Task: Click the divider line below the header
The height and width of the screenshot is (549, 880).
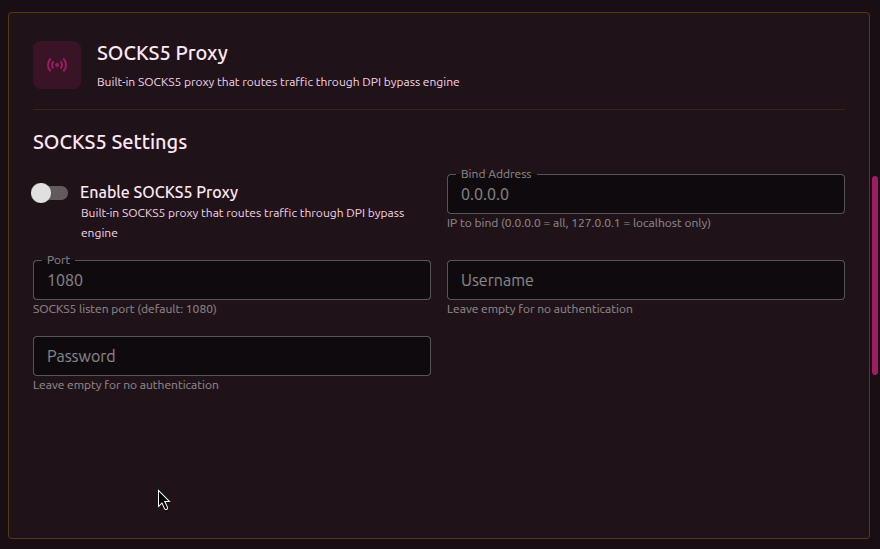Action: pos(438,109)
